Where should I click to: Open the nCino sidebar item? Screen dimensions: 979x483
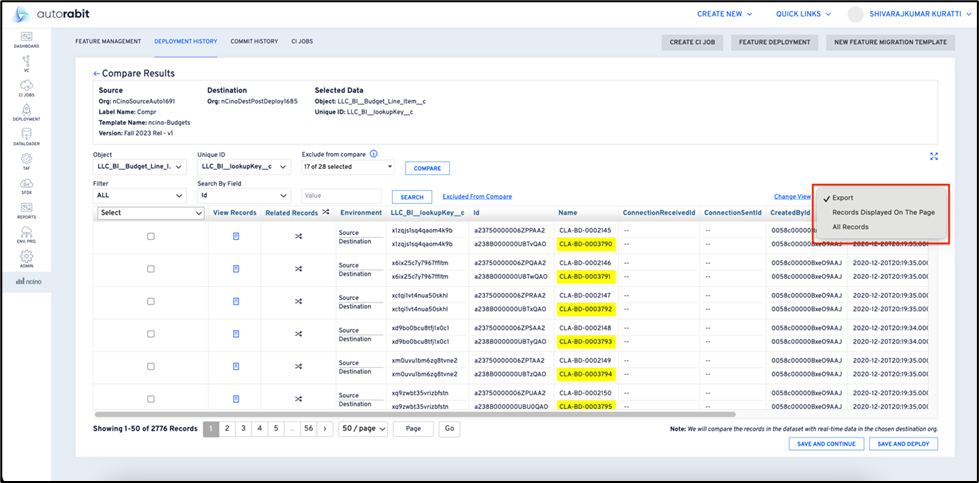(26, 281)
